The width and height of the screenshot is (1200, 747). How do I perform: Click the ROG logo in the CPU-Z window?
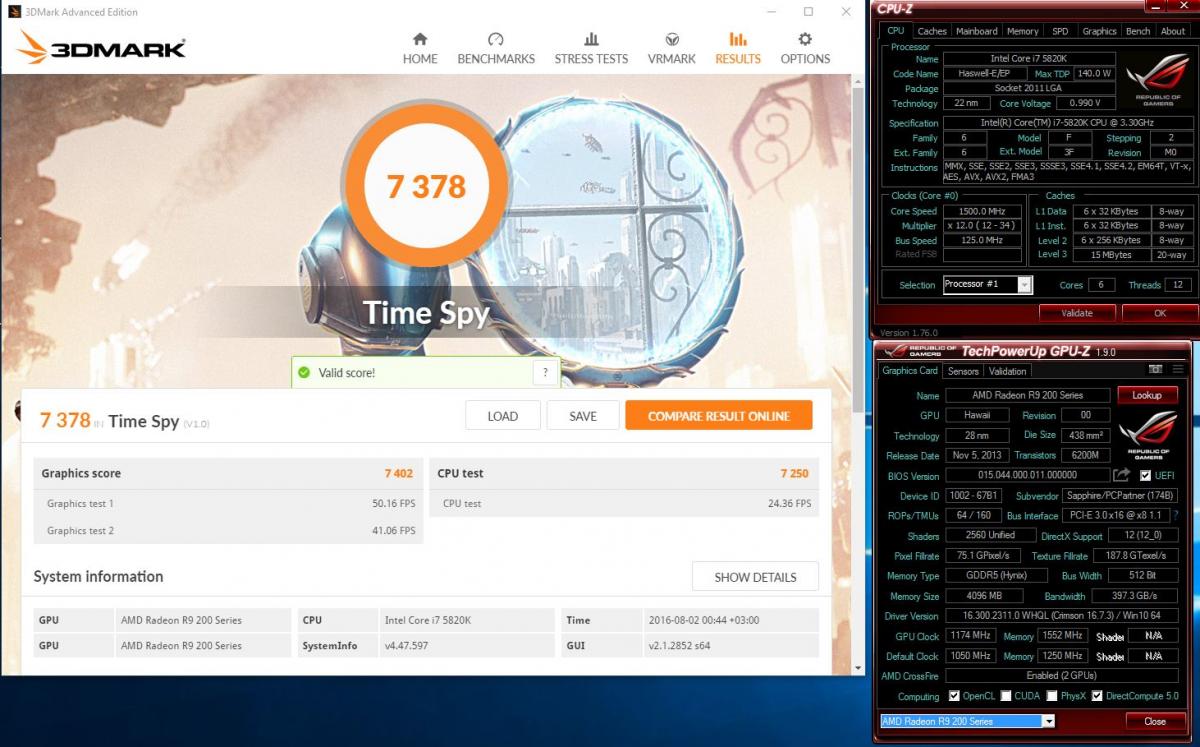tap(1157, 81)
